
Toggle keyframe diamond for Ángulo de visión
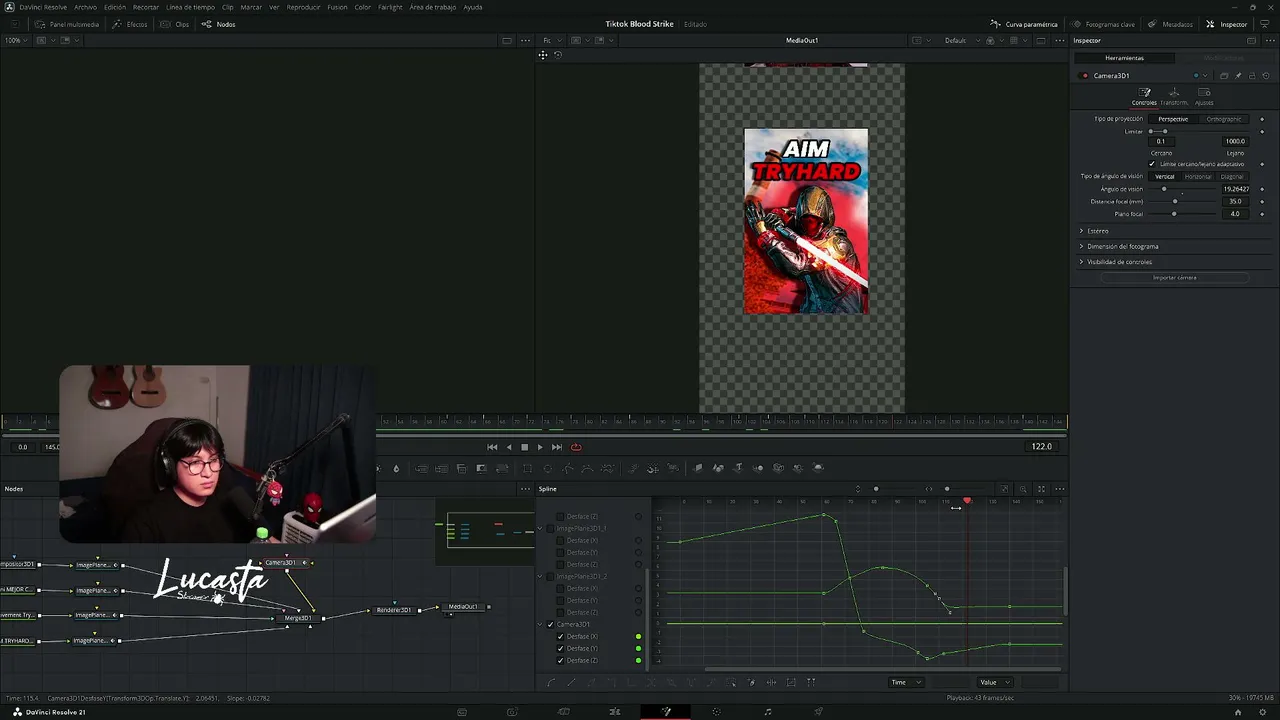(1262, 189)
